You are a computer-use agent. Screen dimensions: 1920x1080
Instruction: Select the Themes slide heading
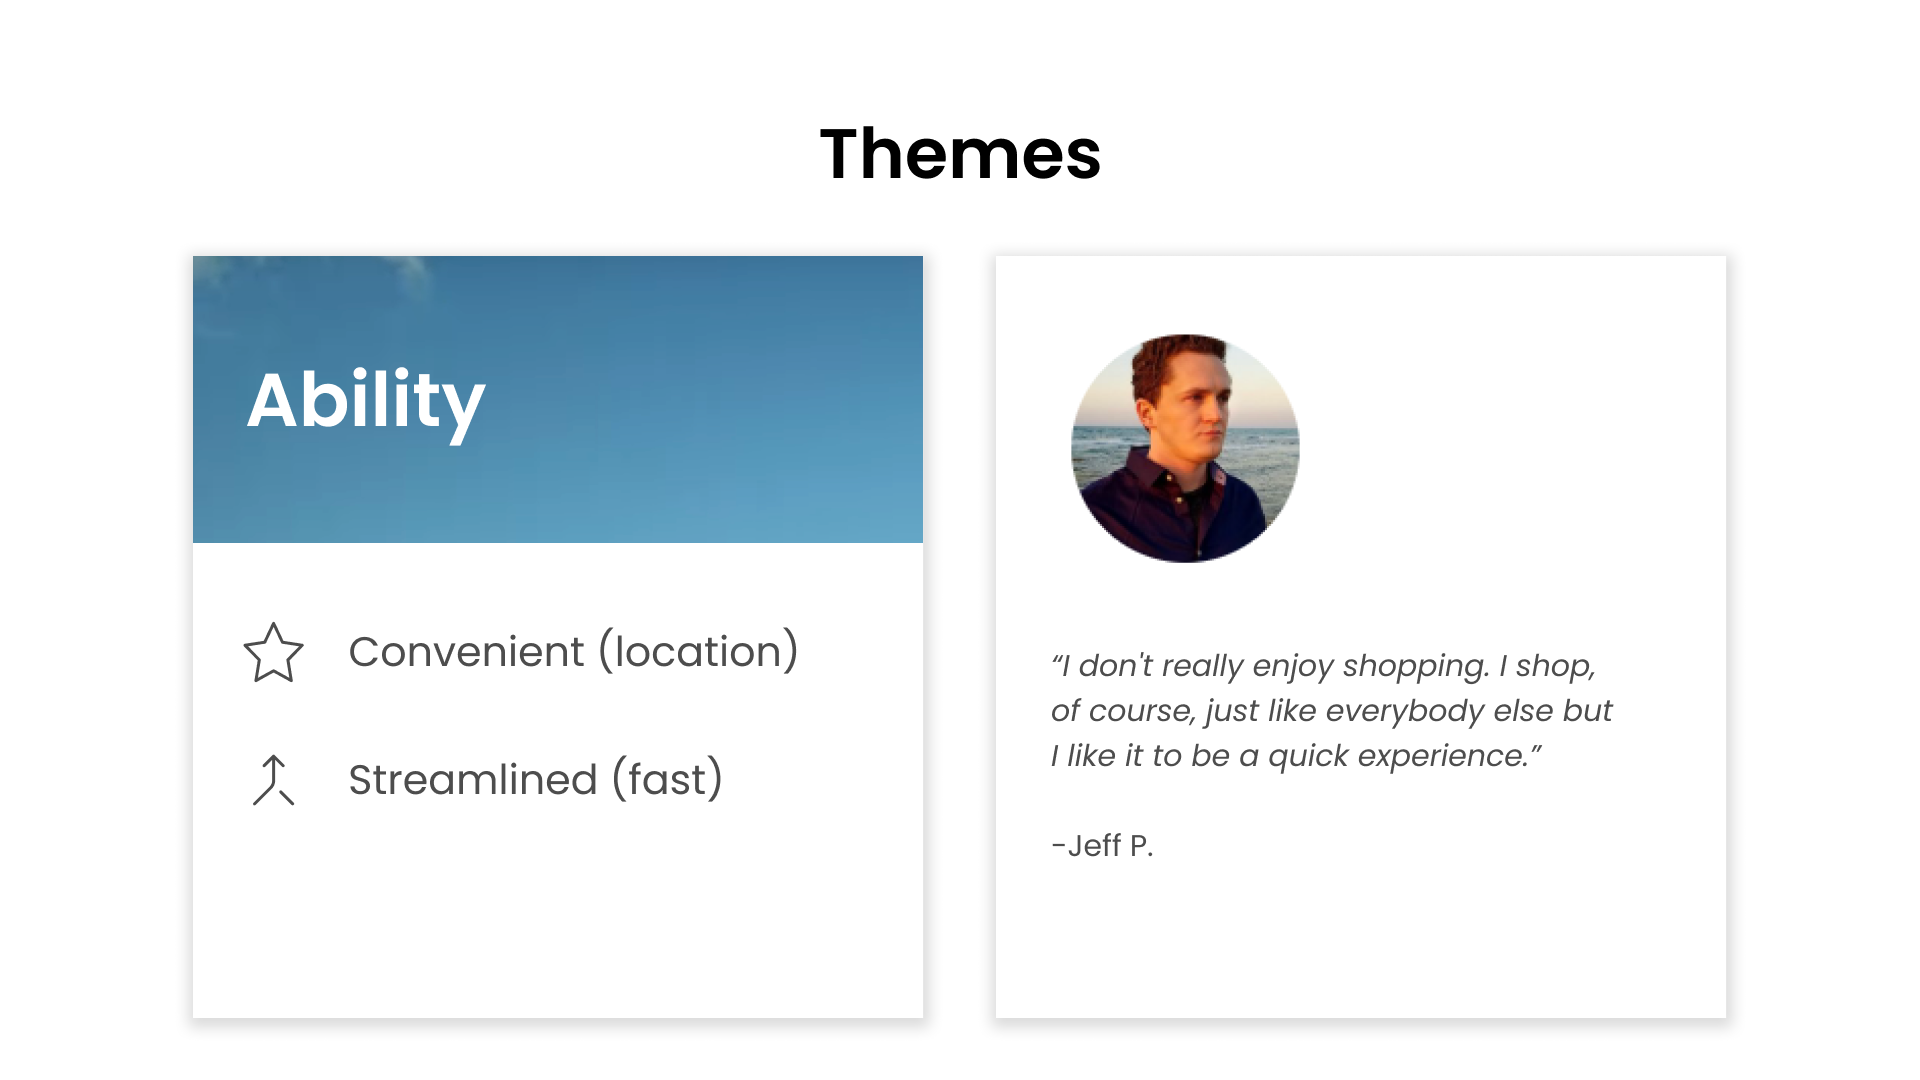tap(960, 154)
